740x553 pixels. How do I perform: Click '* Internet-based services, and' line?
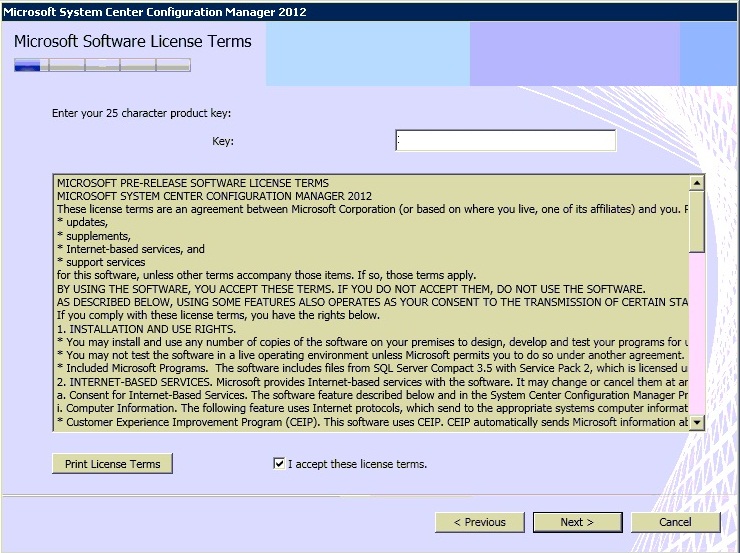click(x=131, y=249)
